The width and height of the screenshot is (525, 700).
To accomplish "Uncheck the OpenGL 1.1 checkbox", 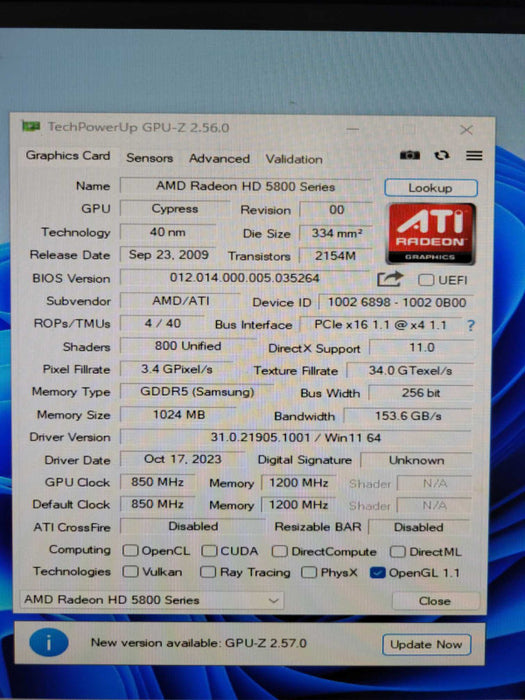I will click(x=377, y=572).
